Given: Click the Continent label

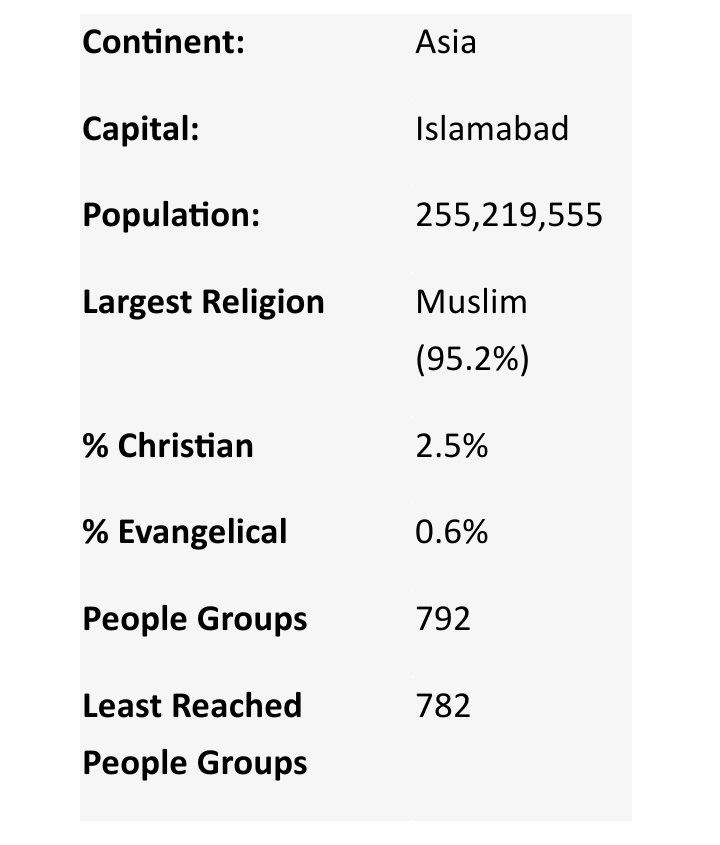Looking at the screenshot, I should (164, 43).
